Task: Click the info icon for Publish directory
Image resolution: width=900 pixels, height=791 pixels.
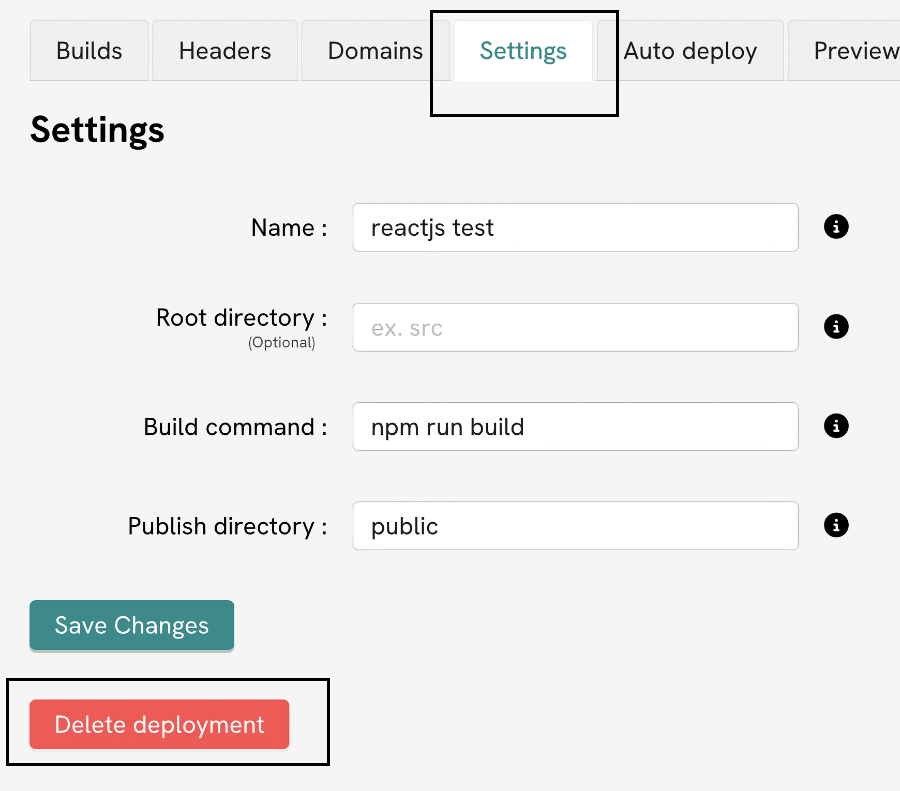Action: click(836, 526)
